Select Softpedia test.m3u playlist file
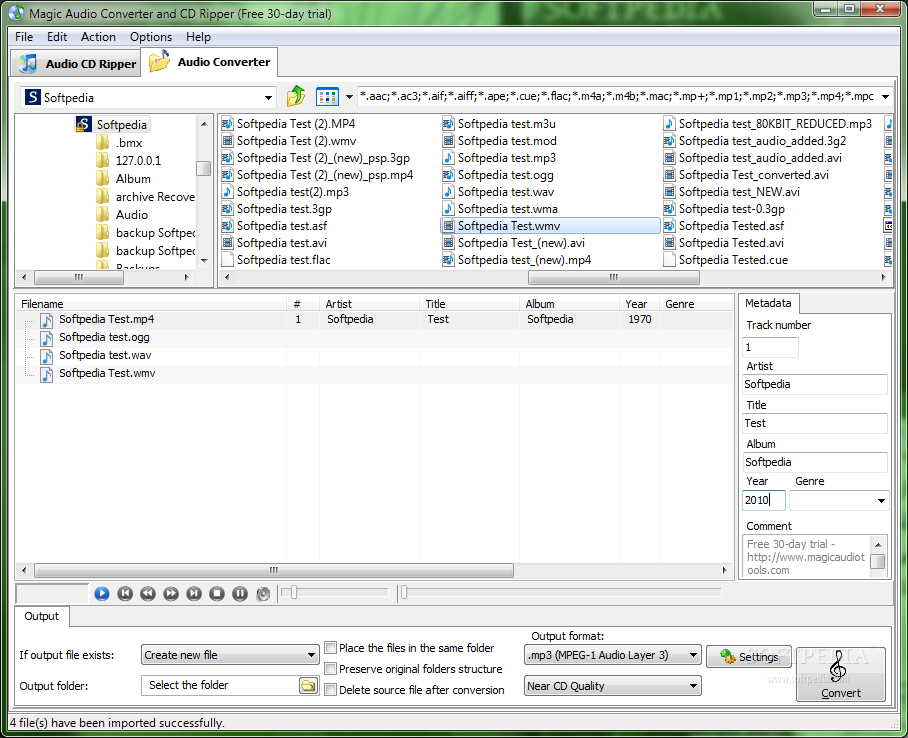This screenshot has width=908, height=738. (x=499, y=123)
